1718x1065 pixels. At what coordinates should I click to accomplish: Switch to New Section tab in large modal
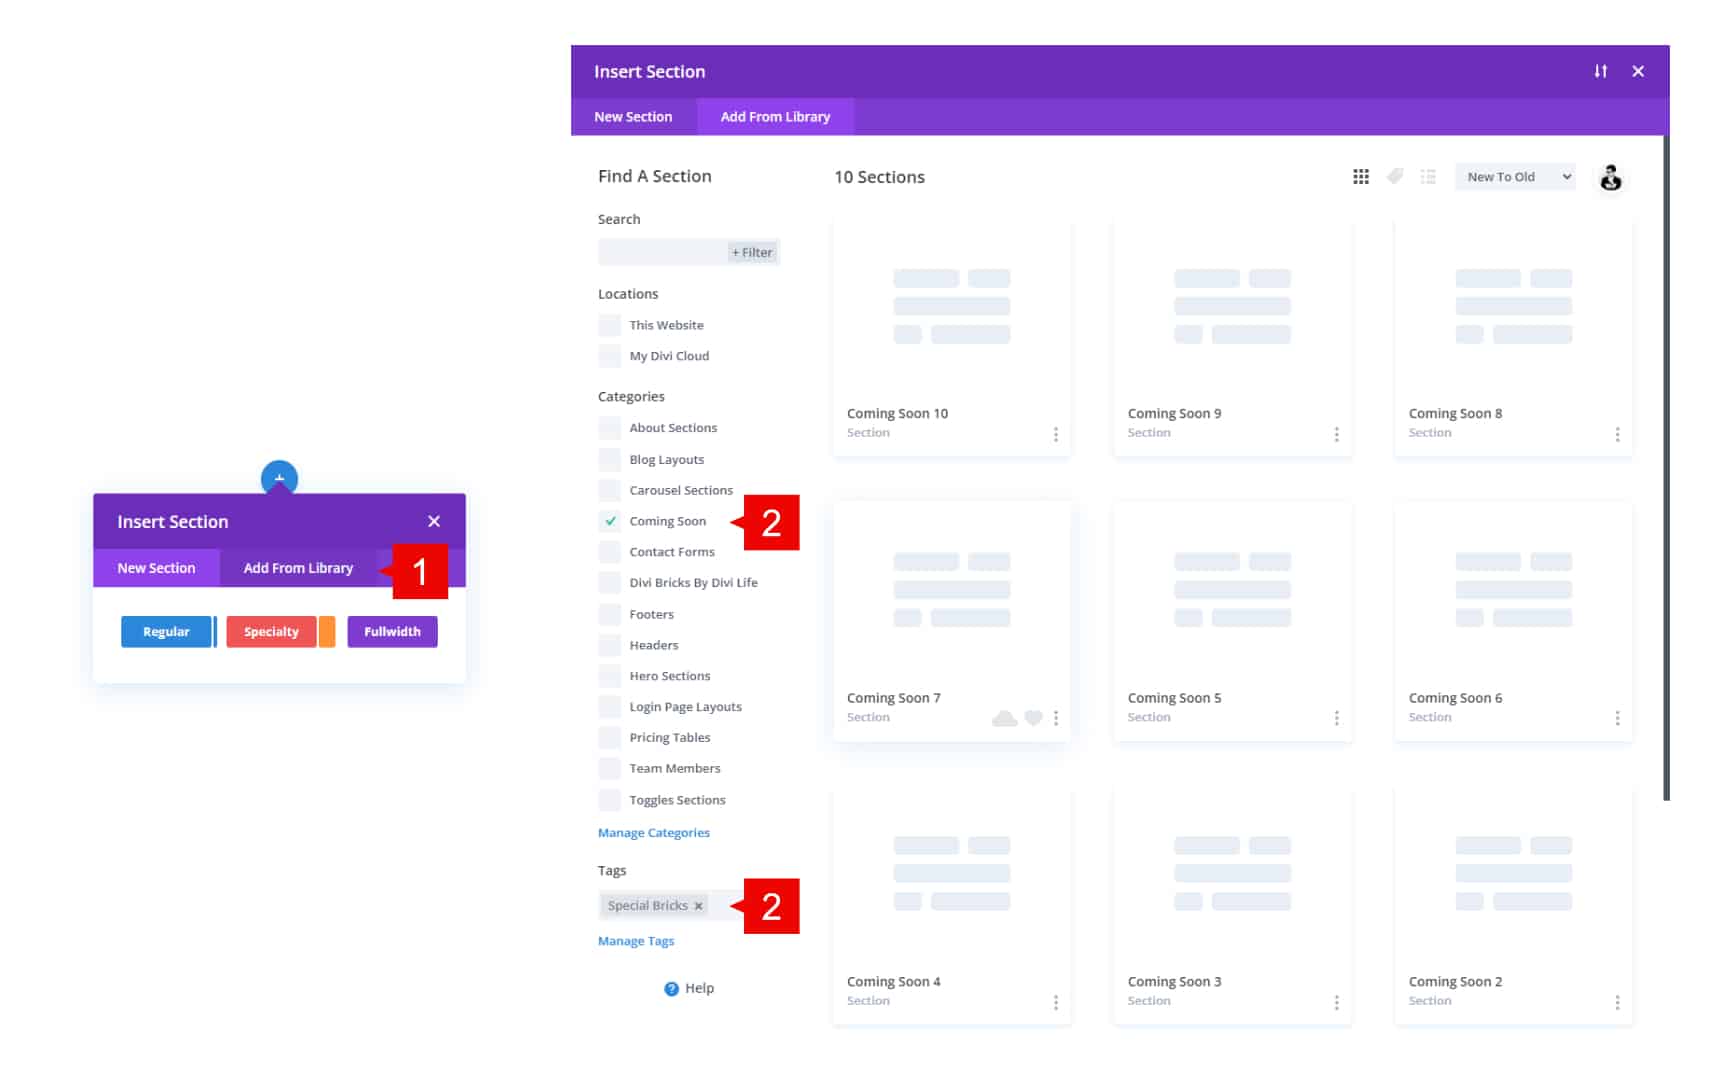[632, 117]
